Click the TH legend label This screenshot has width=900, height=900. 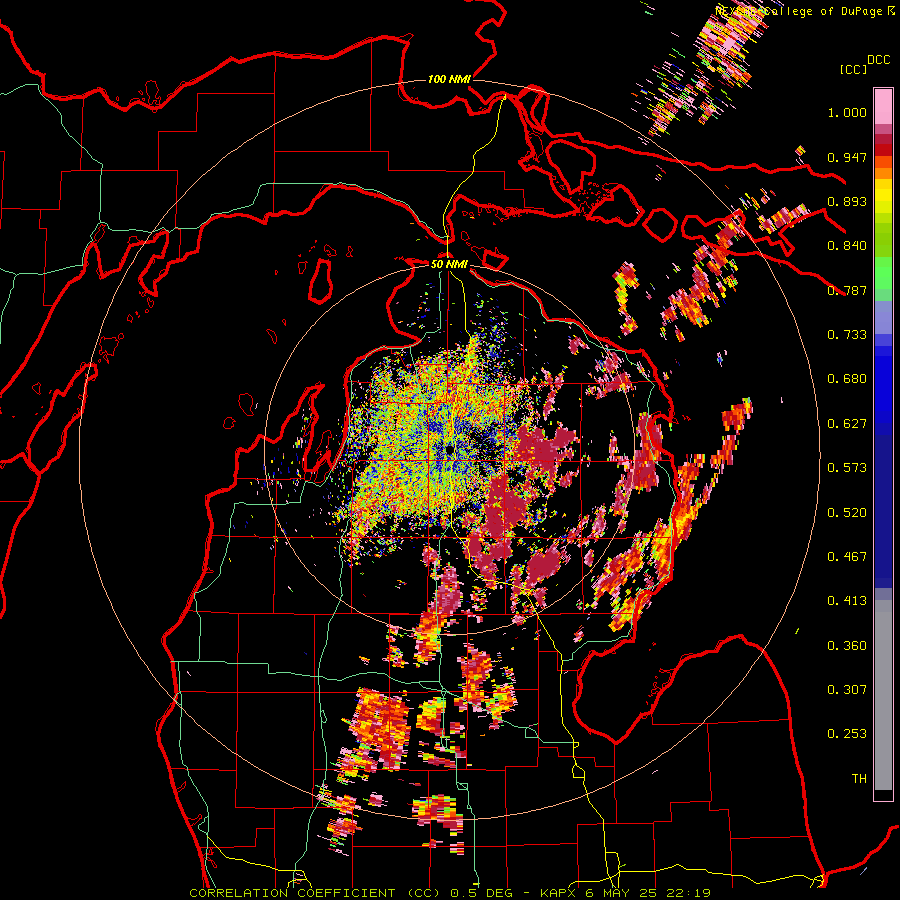[x=859, y=779]
